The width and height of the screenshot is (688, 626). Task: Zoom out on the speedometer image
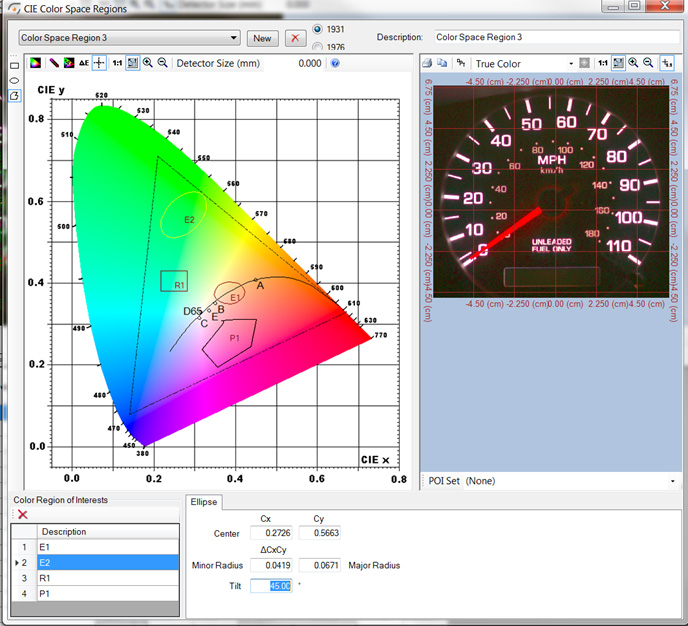648,63
